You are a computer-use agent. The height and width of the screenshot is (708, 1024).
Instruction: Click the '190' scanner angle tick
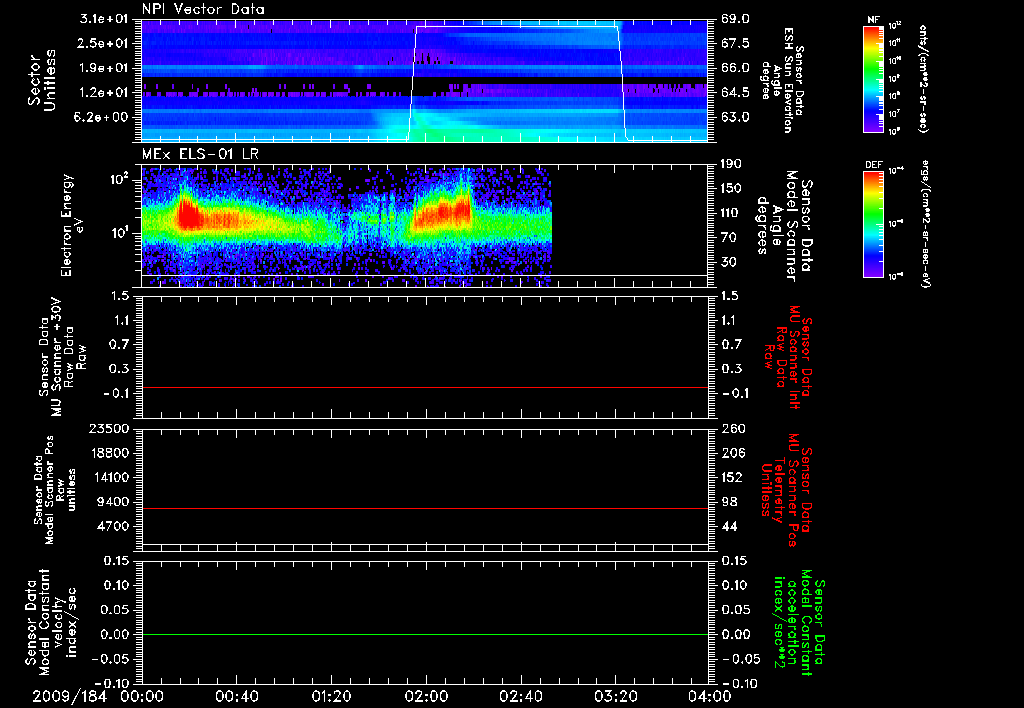[731, 164]
